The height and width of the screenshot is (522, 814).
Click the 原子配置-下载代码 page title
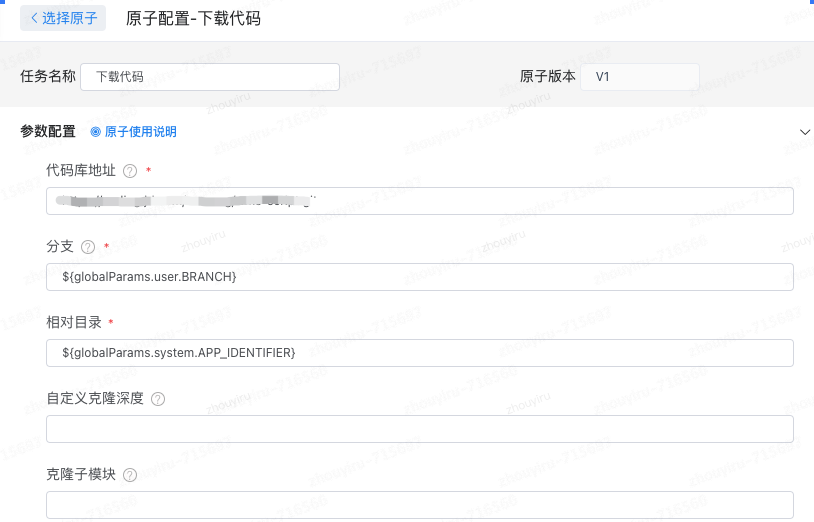[193, 19]
